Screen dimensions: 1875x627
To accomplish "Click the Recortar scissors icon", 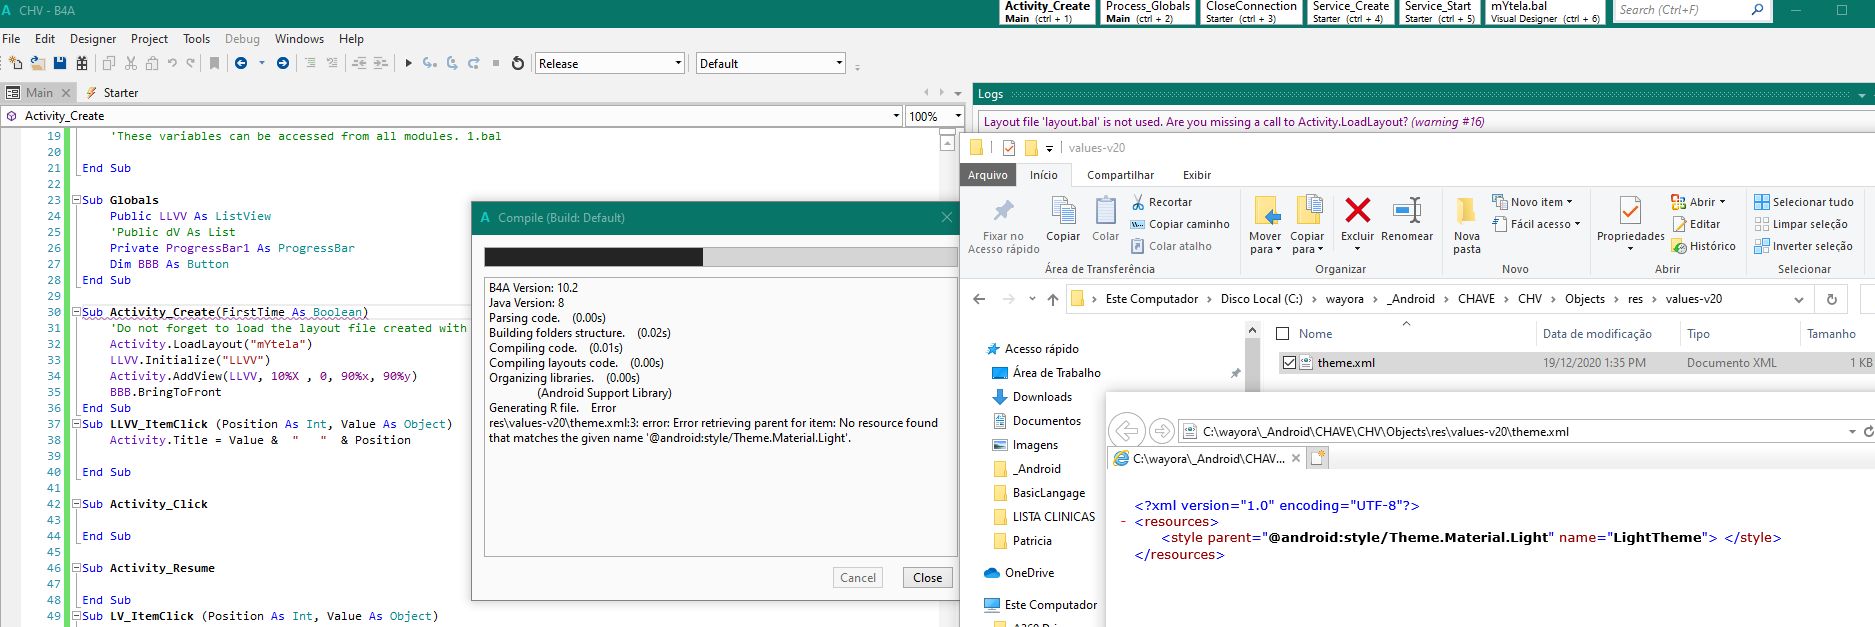I will tap(1138, 202).
